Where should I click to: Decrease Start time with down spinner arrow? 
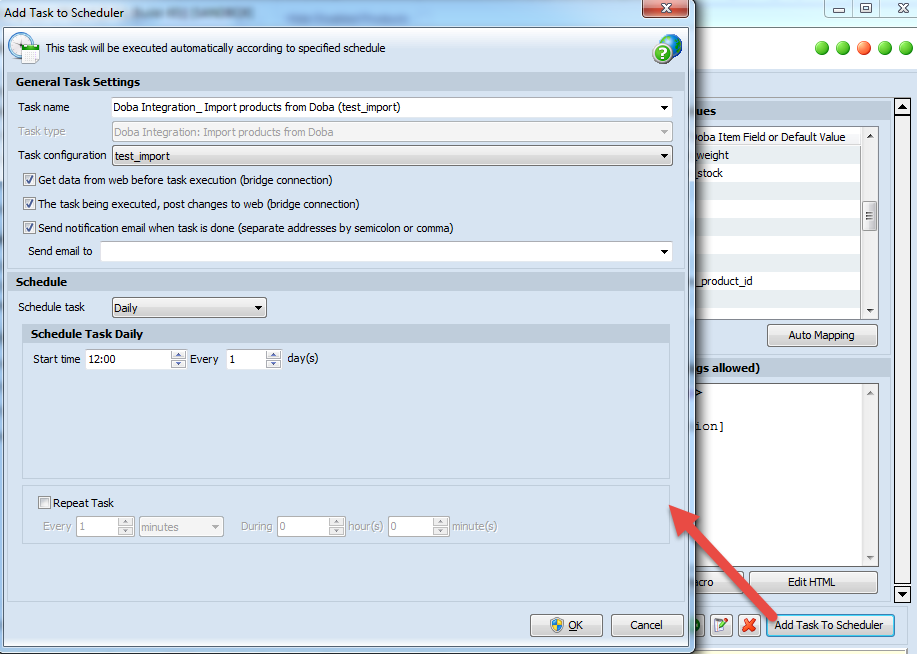click(x=178, y=364)
